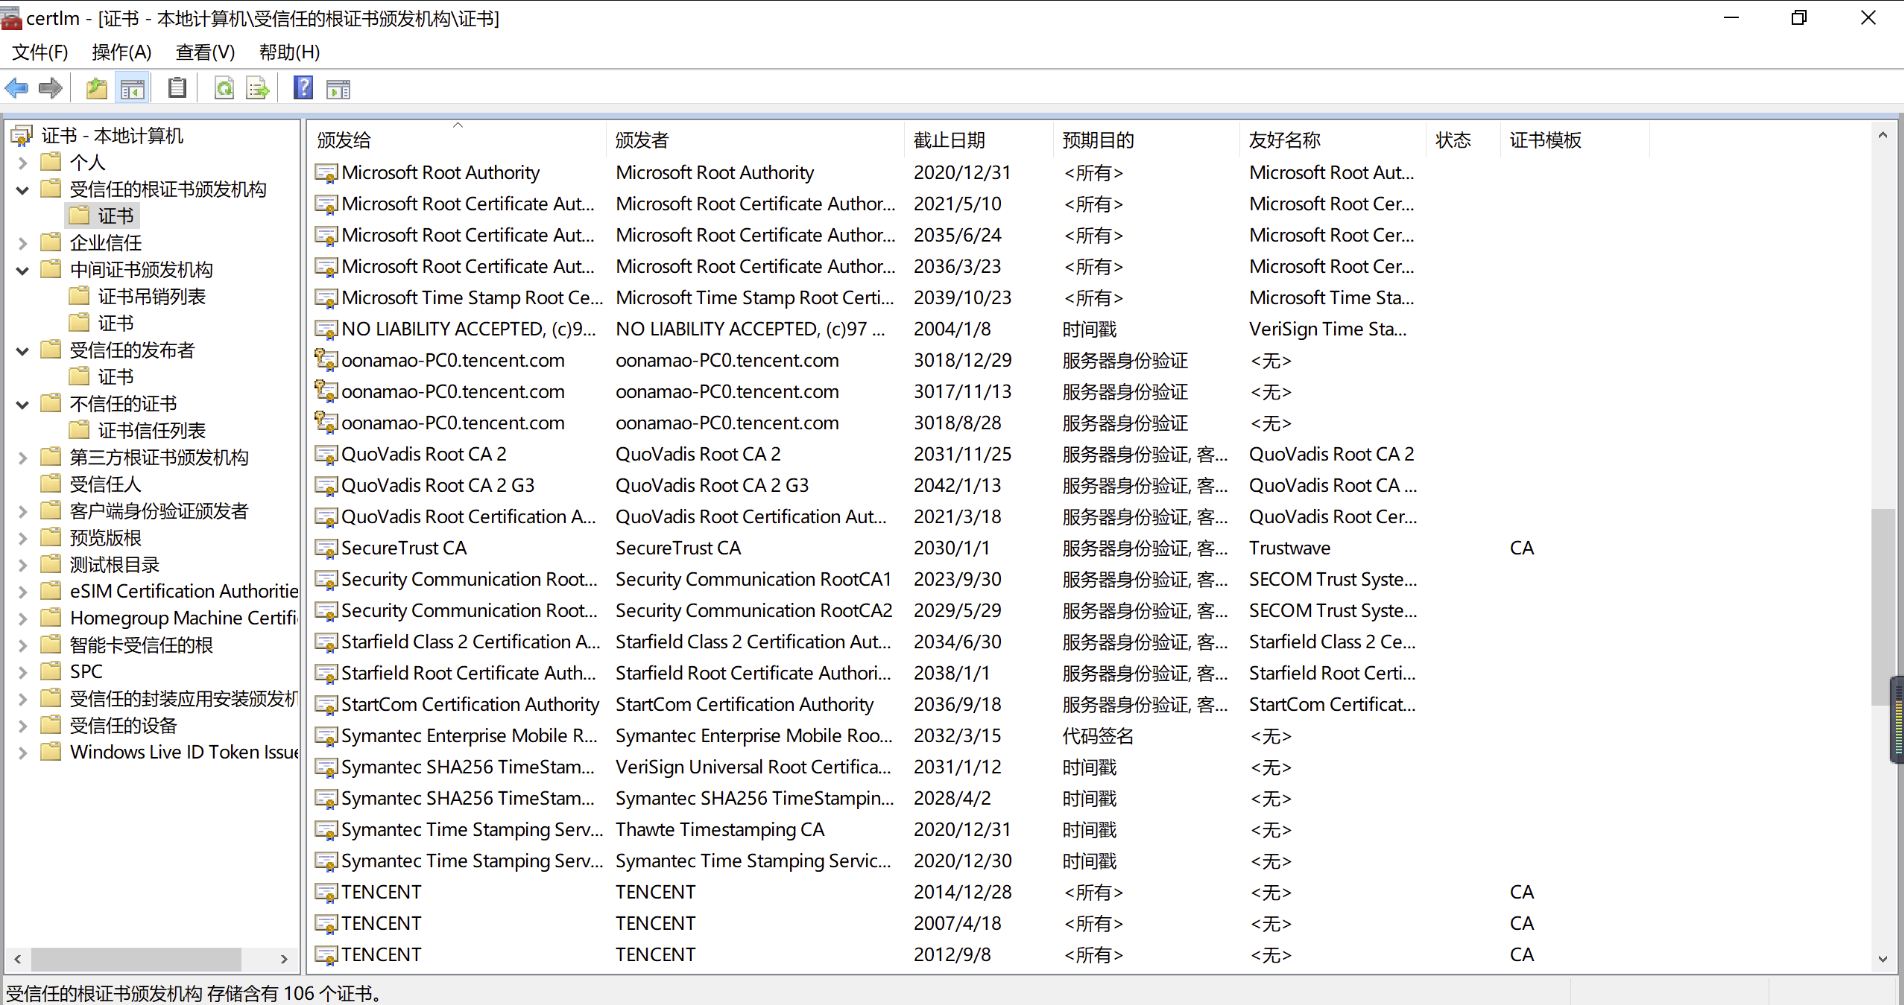Click the tree pane horizontal scrollbar left arrow
Screen dimensions: 1904x1005
click(x=18, y=959)
